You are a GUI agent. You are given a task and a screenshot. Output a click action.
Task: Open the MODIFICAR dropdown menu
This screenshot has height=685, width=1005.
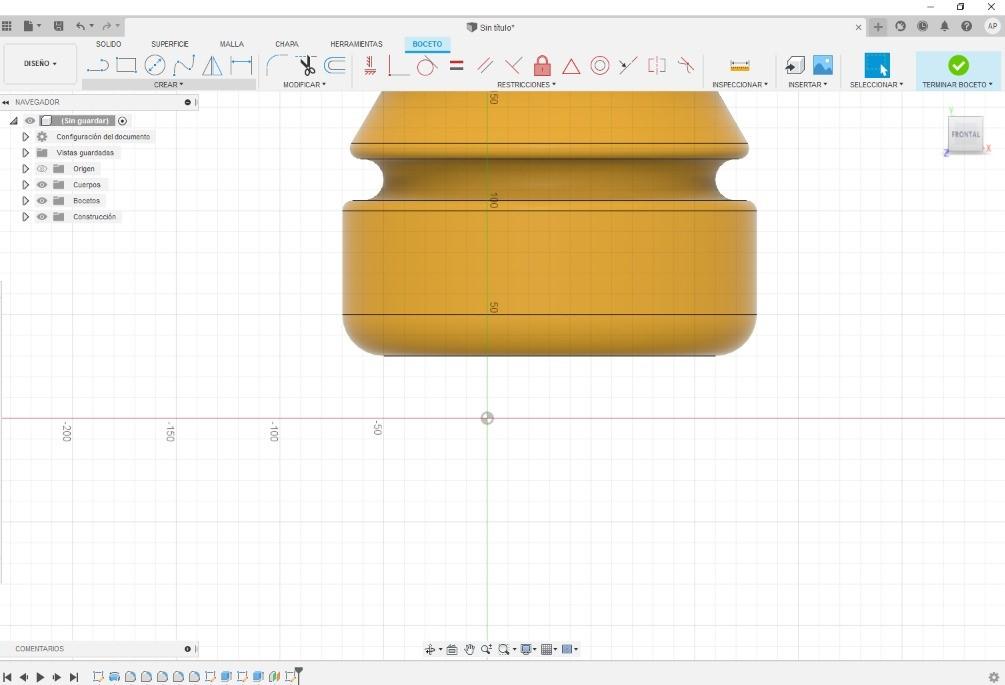tap(304, 85)
